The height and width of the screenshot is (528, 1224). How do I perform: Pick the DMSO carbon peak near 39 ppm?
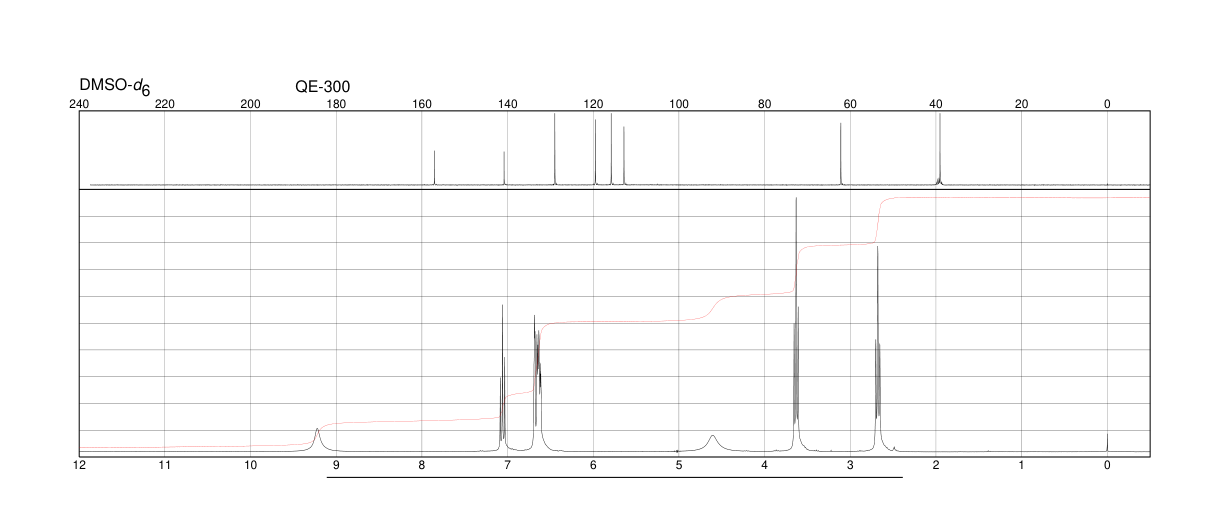point(940,149)
